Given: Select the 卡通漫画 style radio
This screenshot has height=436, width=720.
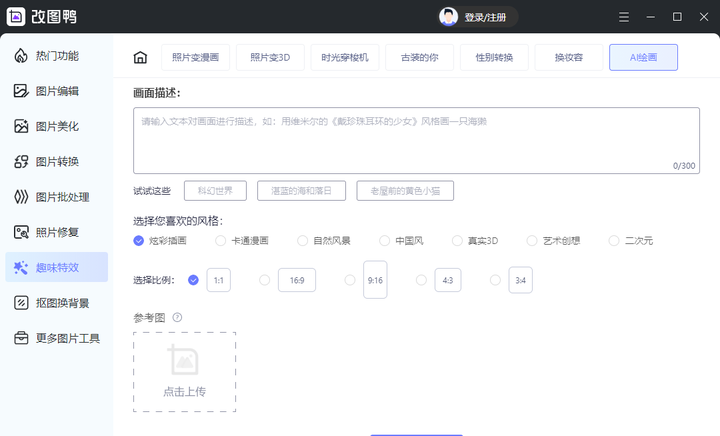Looking at the screenshot, I should pyautogui.click(x=220, y=240).
